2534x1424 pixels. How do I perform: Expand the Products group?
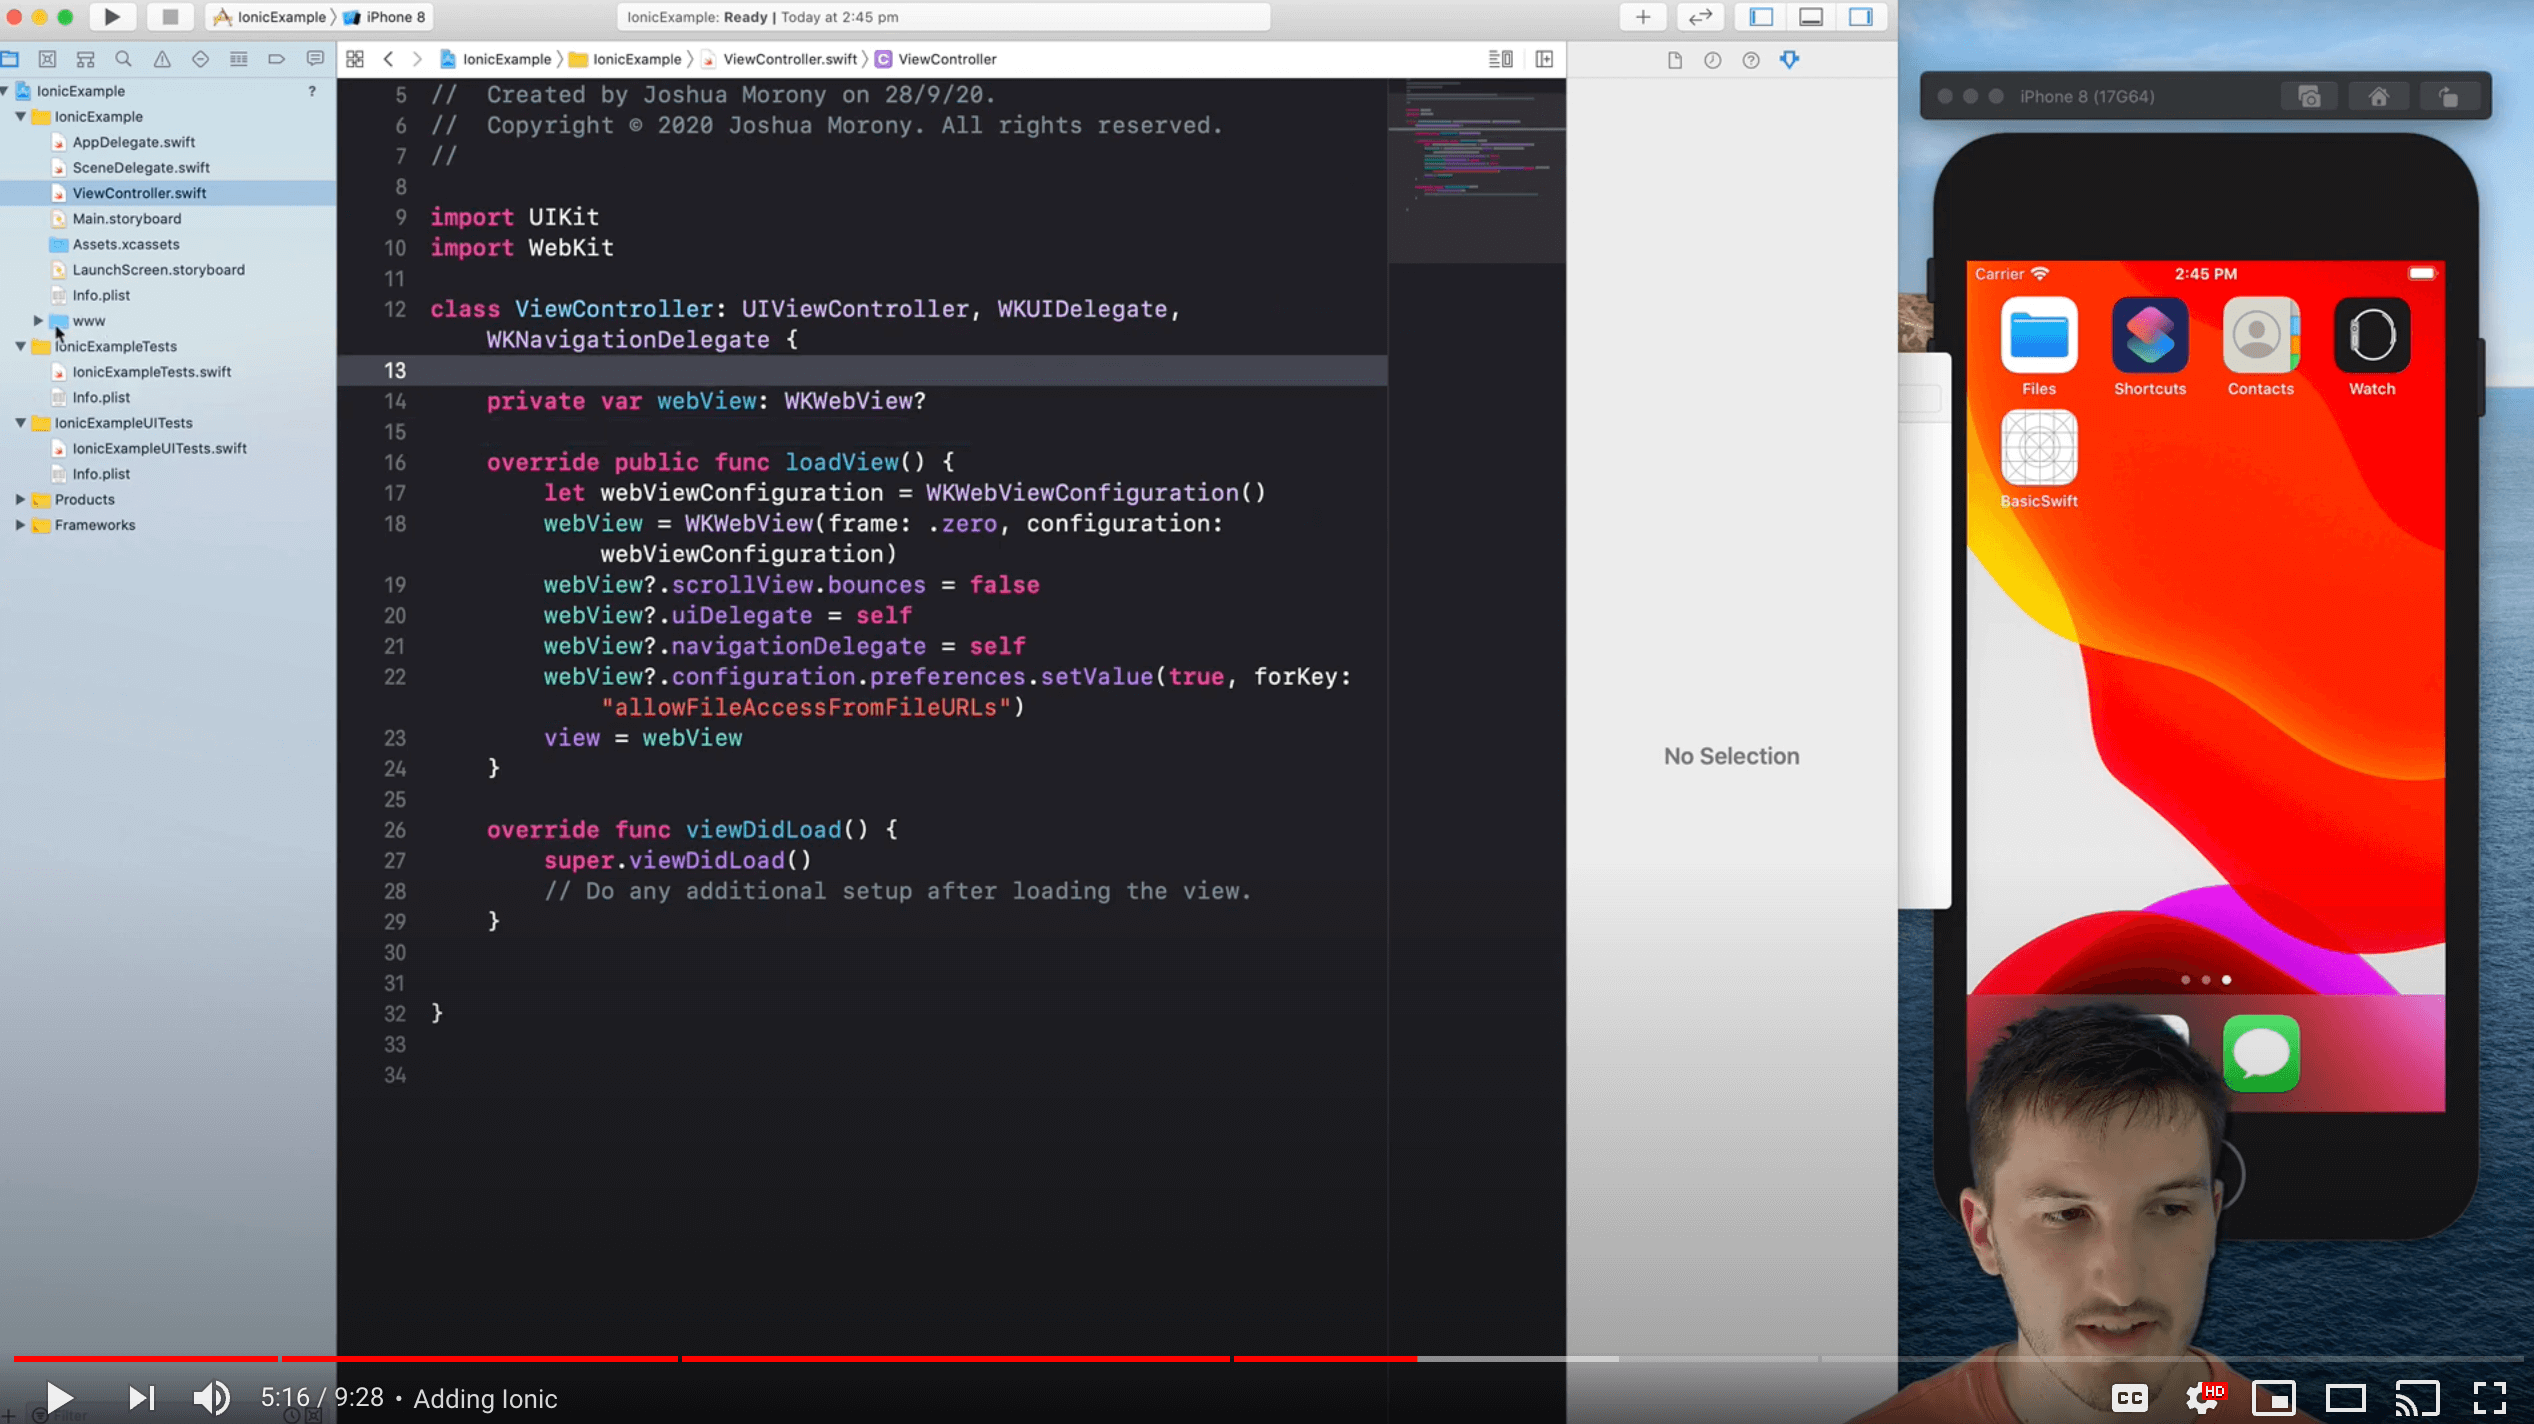tap(20, 499)
